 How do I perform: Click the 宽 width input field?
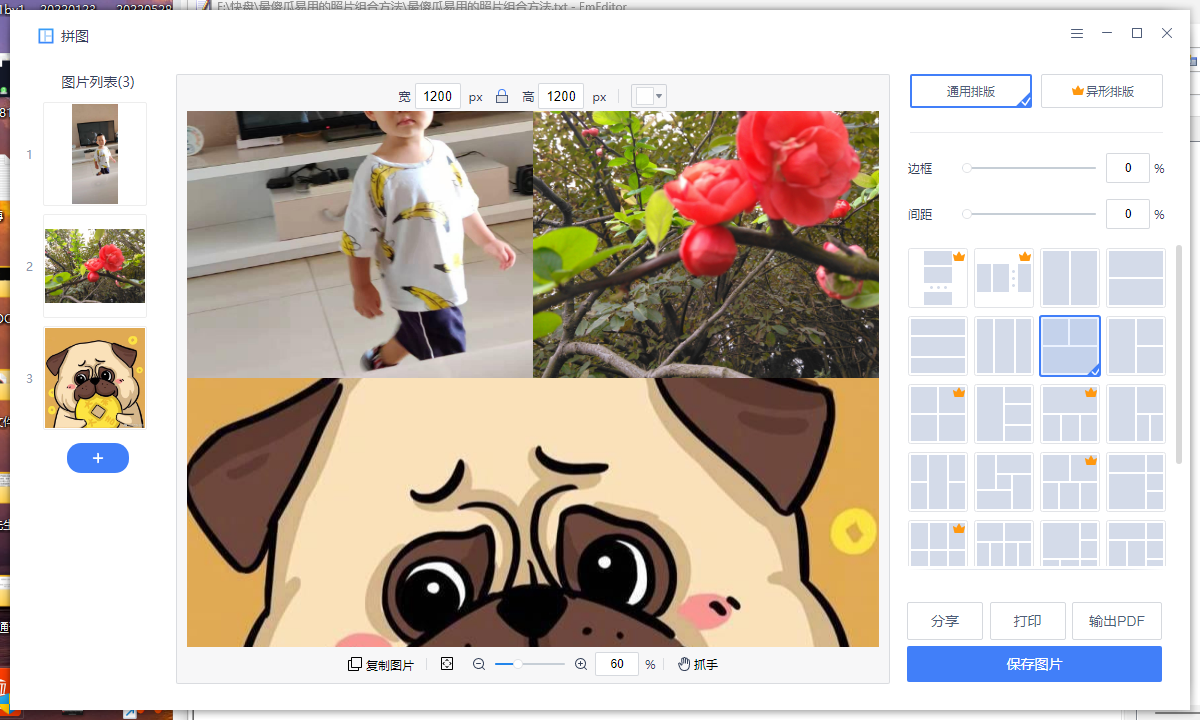(x=438, y=97)
